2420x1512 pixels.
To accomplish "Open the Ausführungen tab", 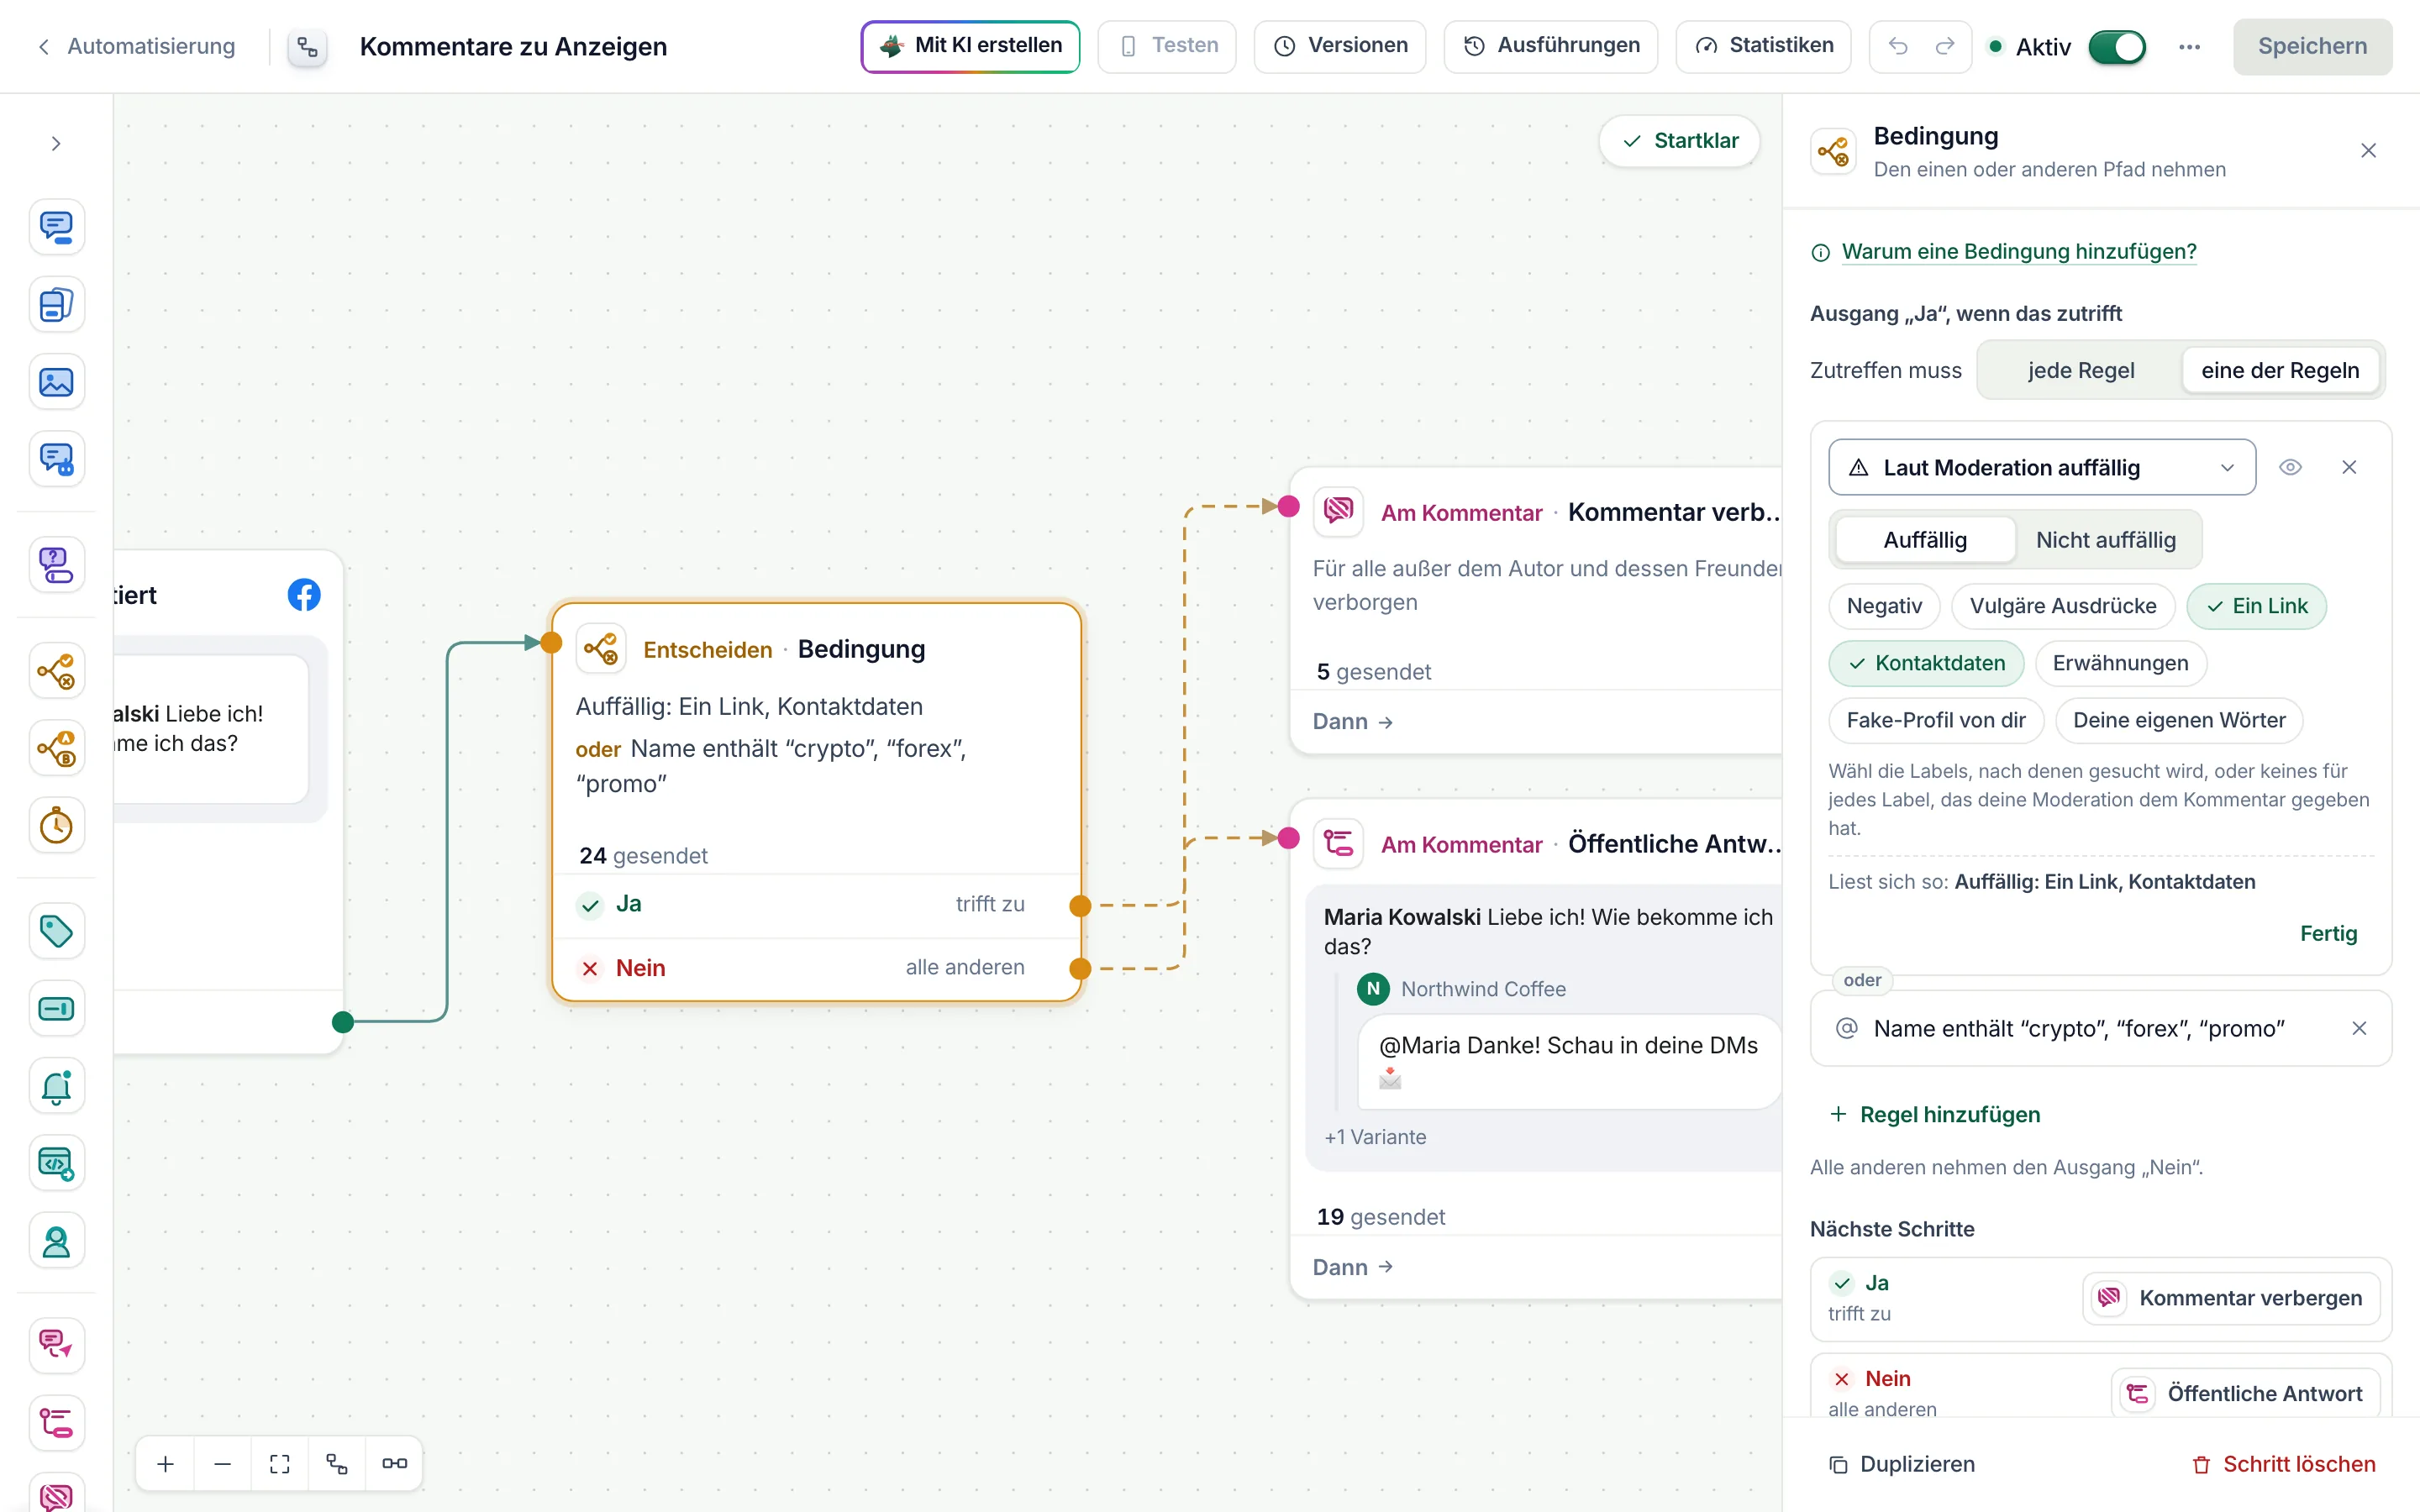I will click(x=1551, y=46).
